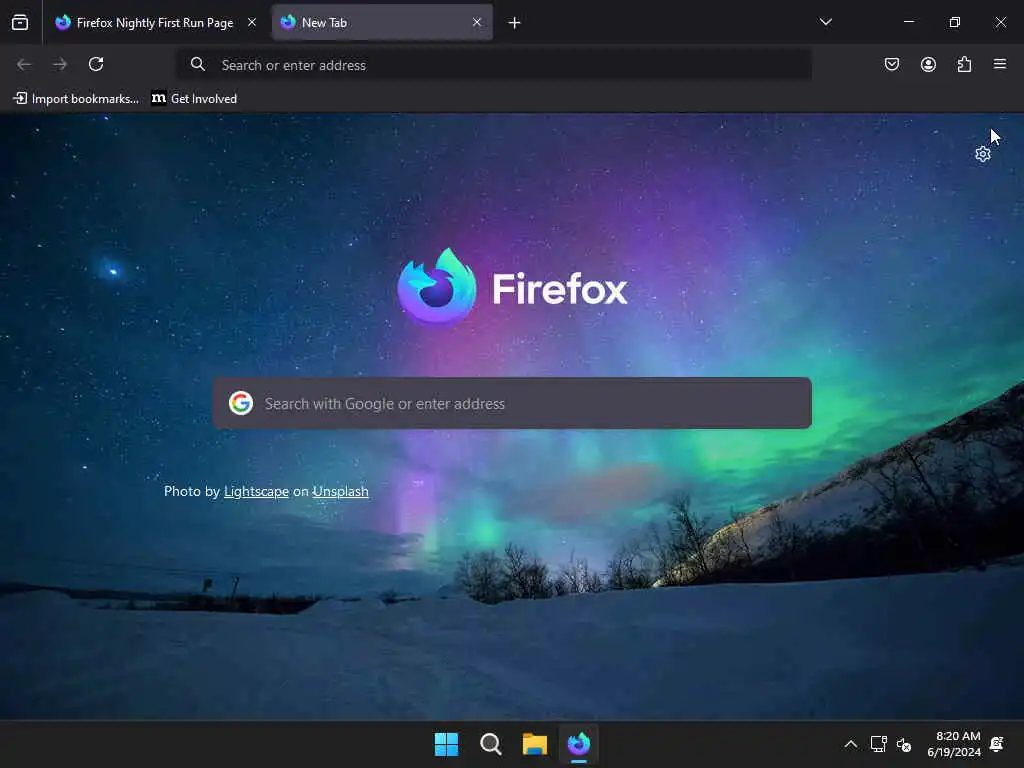Screen dimensions: 1024x768
Task: Open the Windows Start menu
Action: click(x=447, y=744)
